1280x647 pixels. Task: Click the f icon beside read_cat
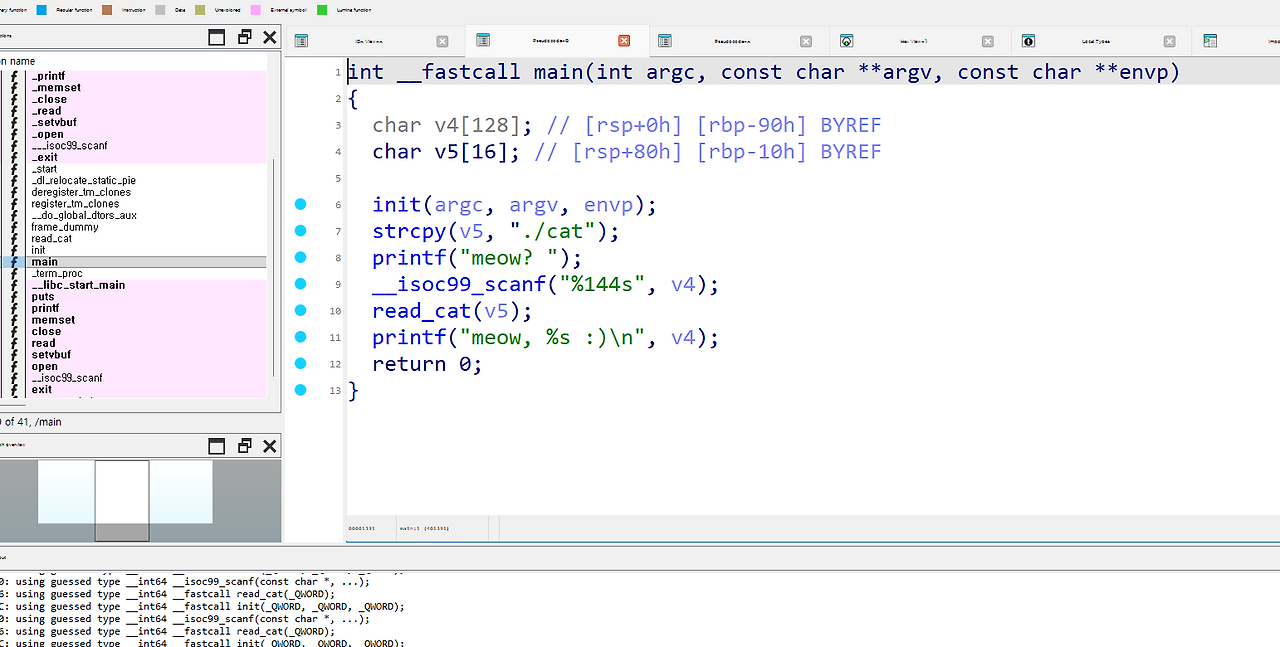(x=14, y=239)
